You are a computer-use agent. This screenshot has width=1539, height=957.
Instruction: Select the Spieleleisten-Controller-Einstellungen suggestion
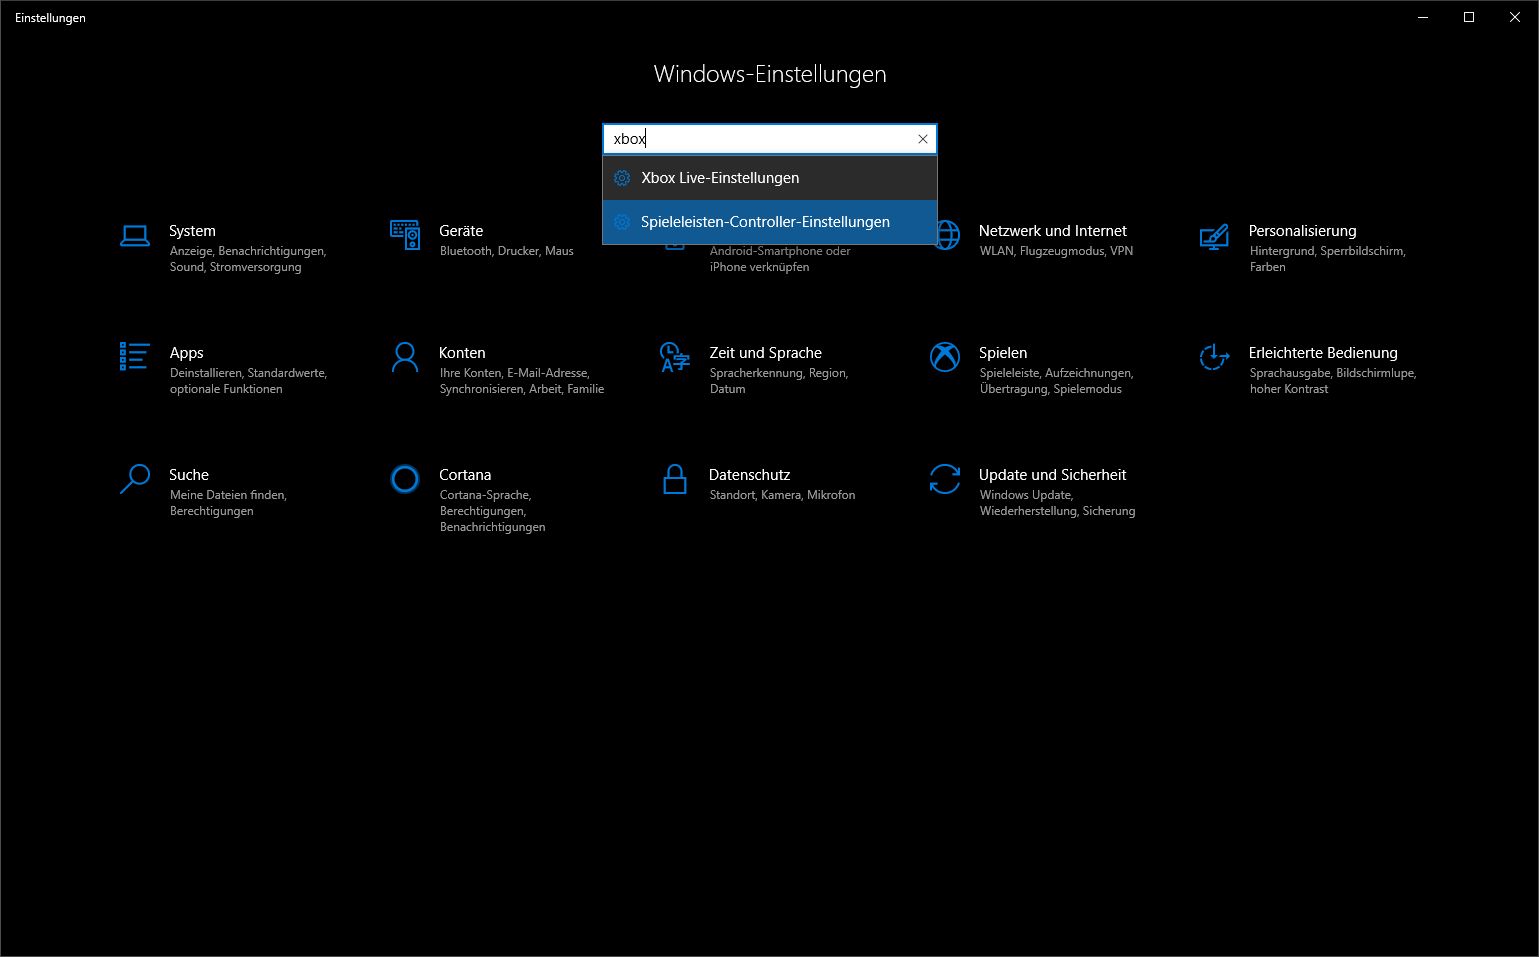tap(770, 222)
